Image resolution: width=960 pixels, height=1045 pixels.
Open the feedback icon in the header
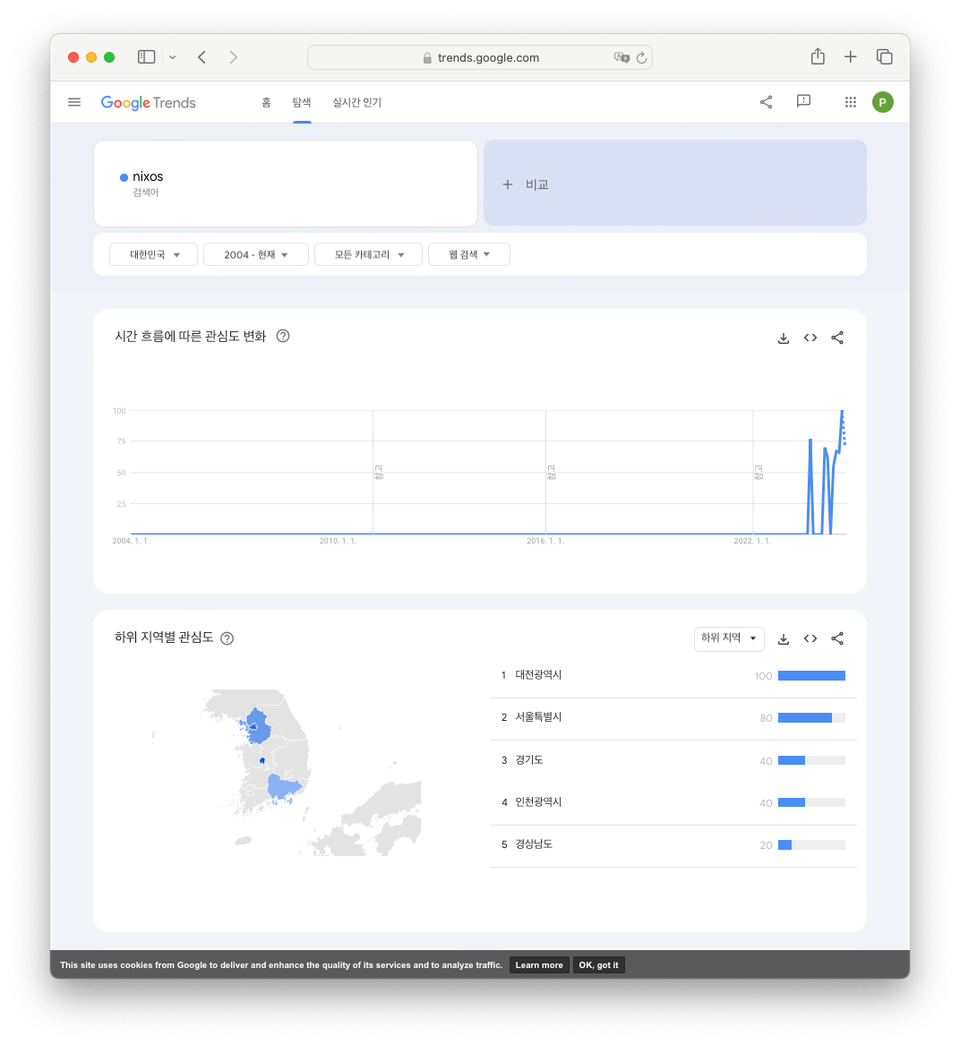803,101
